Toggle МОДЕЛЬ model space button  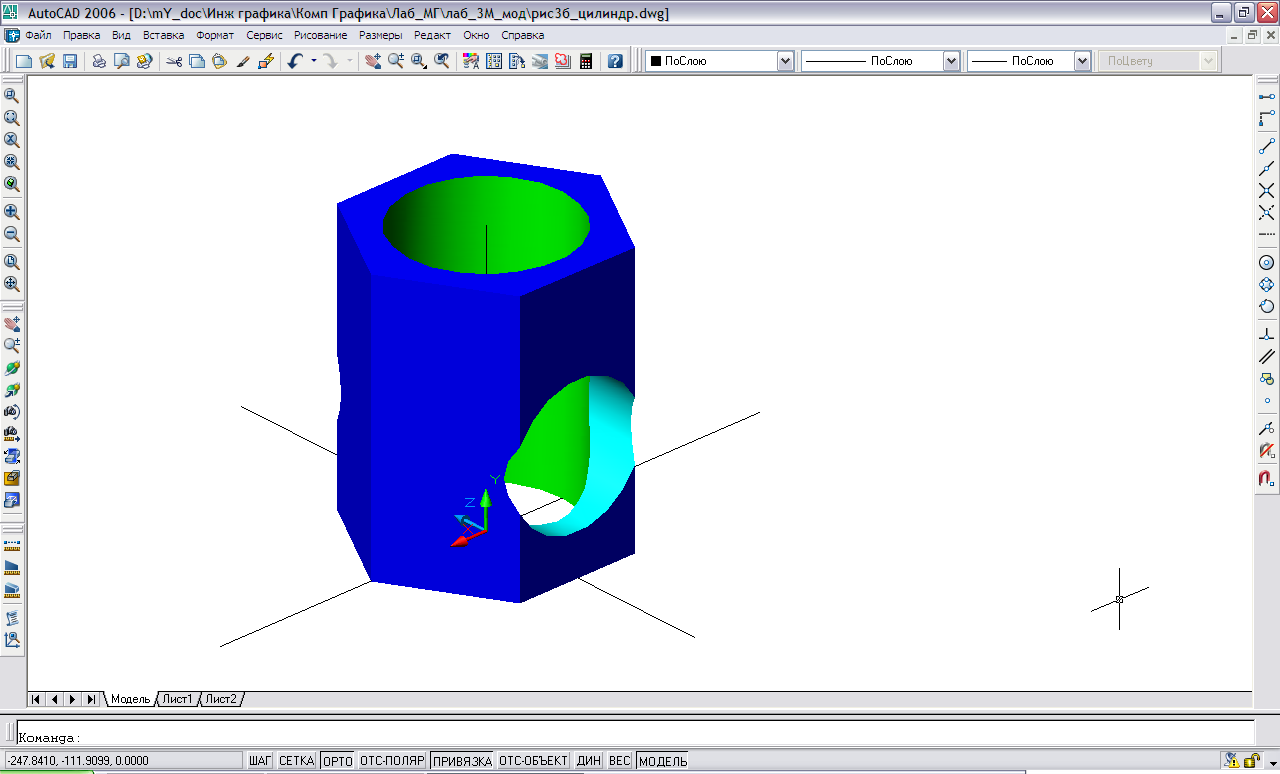(x=663, y=761)
